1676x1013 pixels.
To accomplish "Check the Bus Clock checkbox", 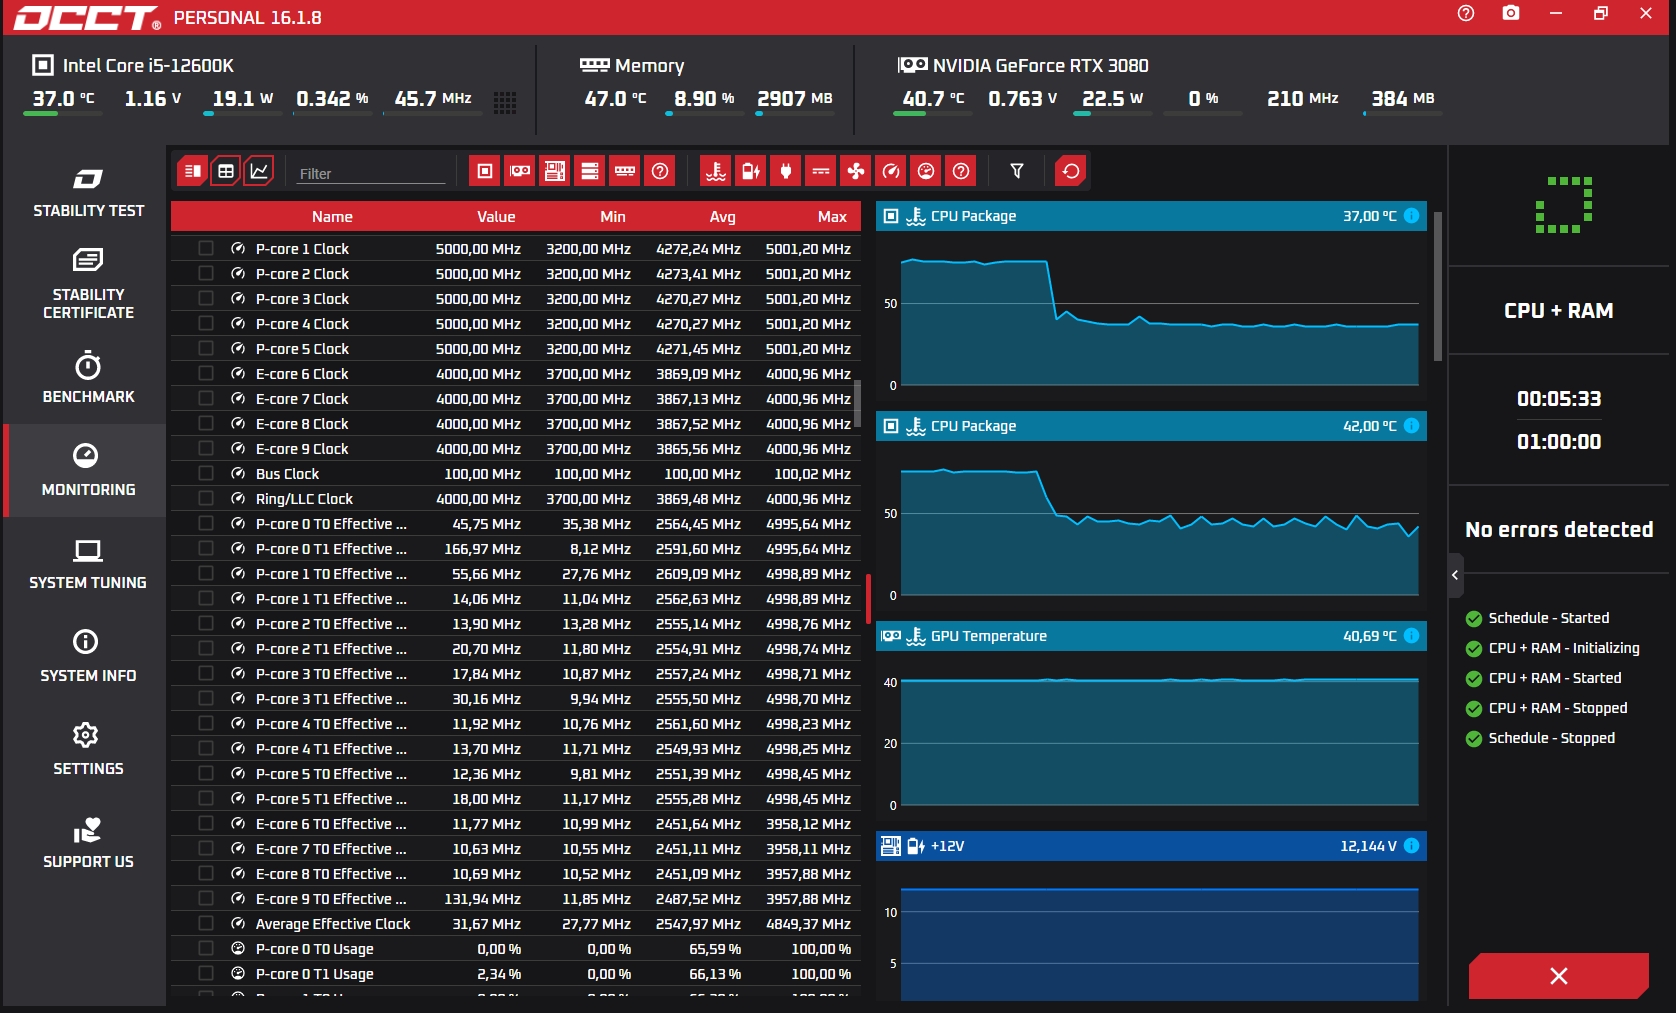I will click(x=206, y=473).
